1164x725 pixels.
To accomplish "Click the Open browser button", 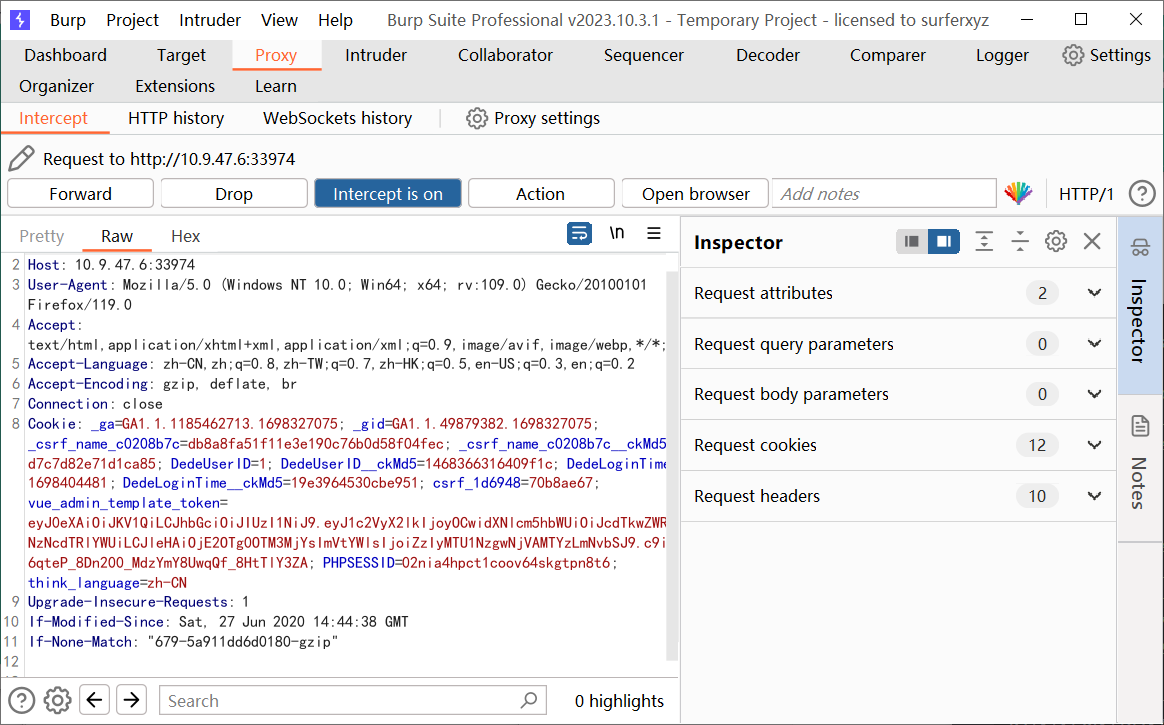I will 696,194.
